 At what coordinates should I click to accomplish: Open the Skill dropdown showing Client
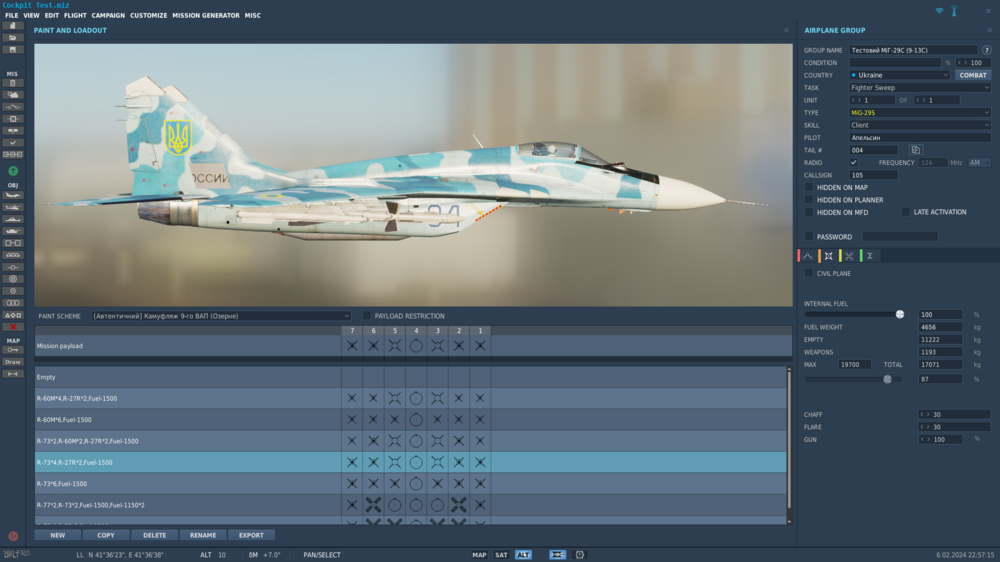[920, 125]
